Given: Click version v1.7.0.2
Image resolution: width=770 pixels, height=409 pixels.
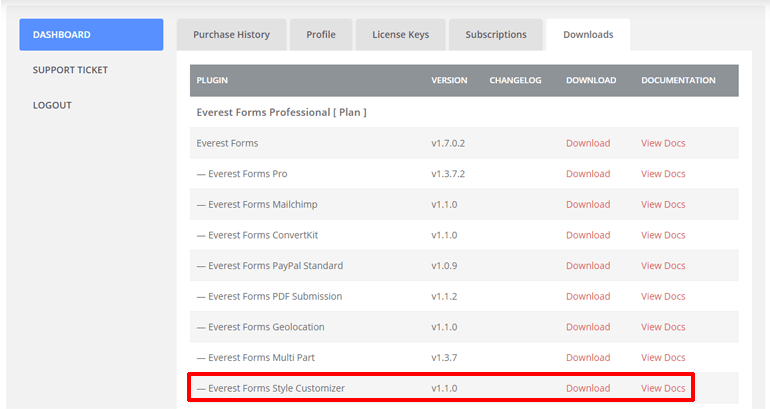Looking at the screenshot, I should point(448,143).
